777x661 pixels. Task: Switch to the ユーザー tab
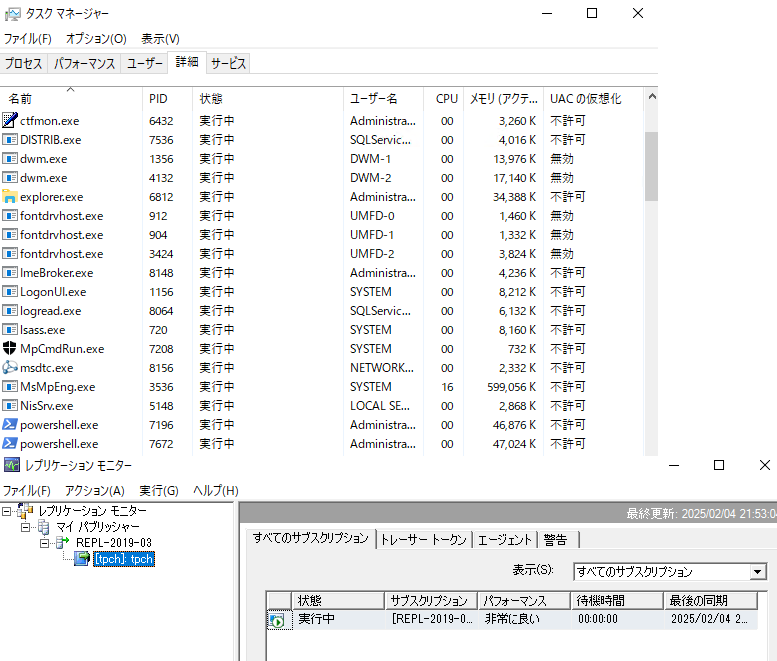tap(144, 63)
